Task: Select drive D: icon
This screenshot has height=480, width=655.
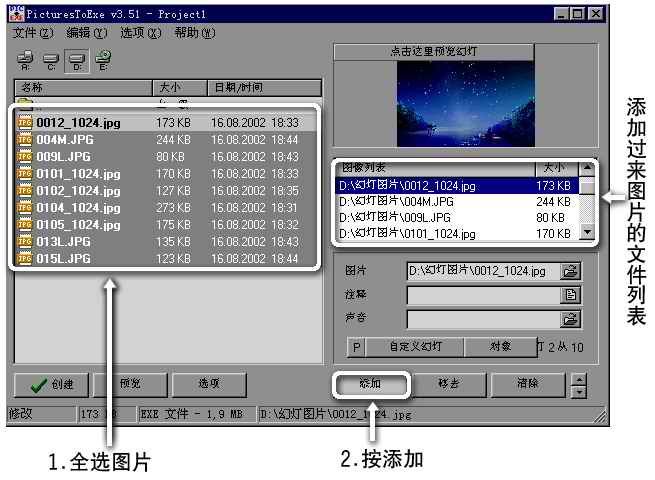Action: coord(77,61)
